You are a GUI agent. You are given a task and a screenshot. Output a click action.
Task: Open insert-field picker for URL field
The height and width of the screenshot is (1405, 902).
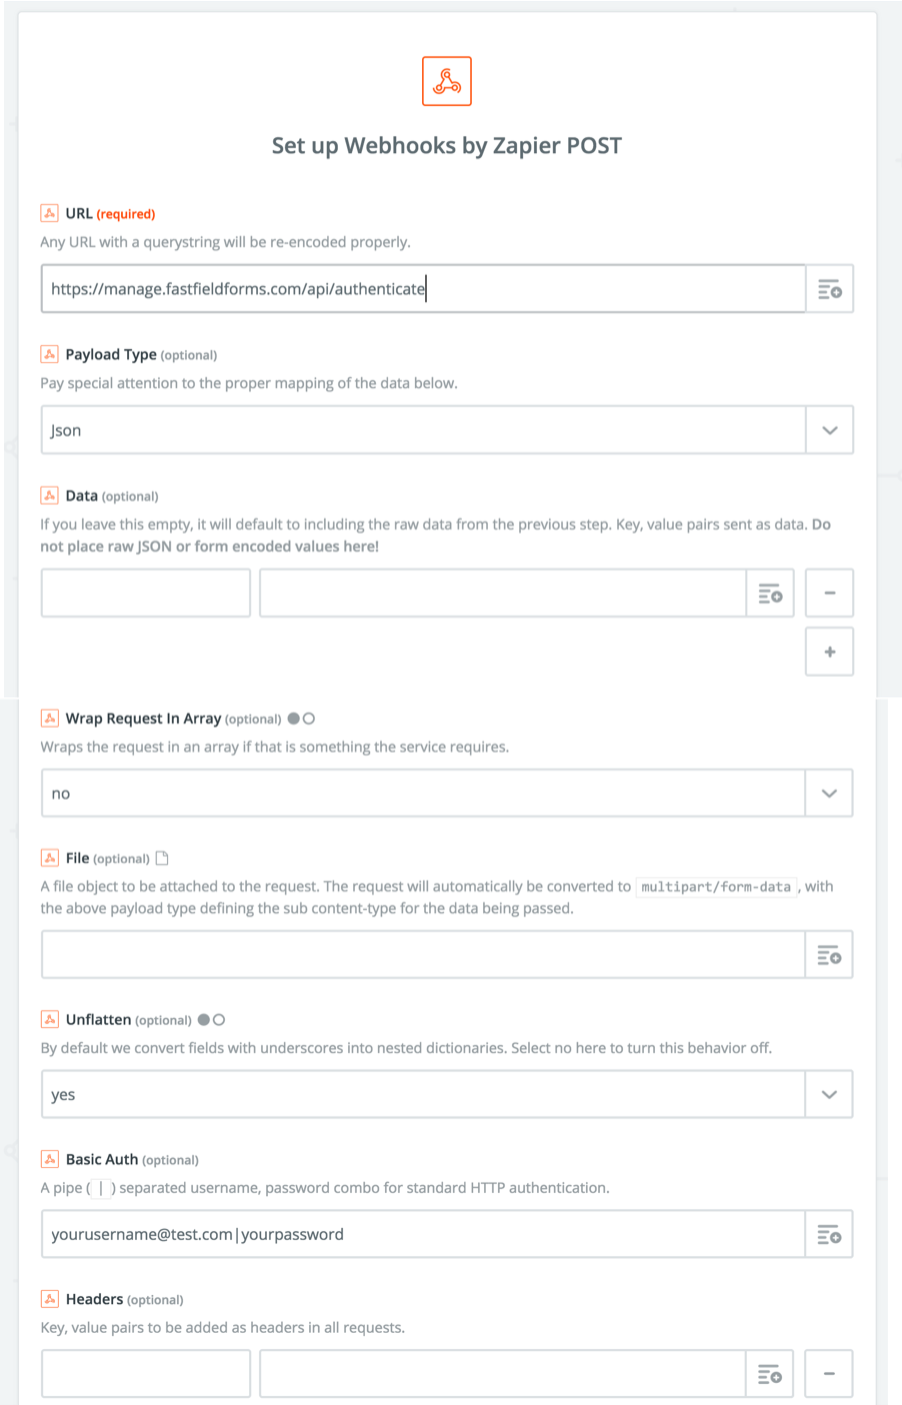click(829, 290)
